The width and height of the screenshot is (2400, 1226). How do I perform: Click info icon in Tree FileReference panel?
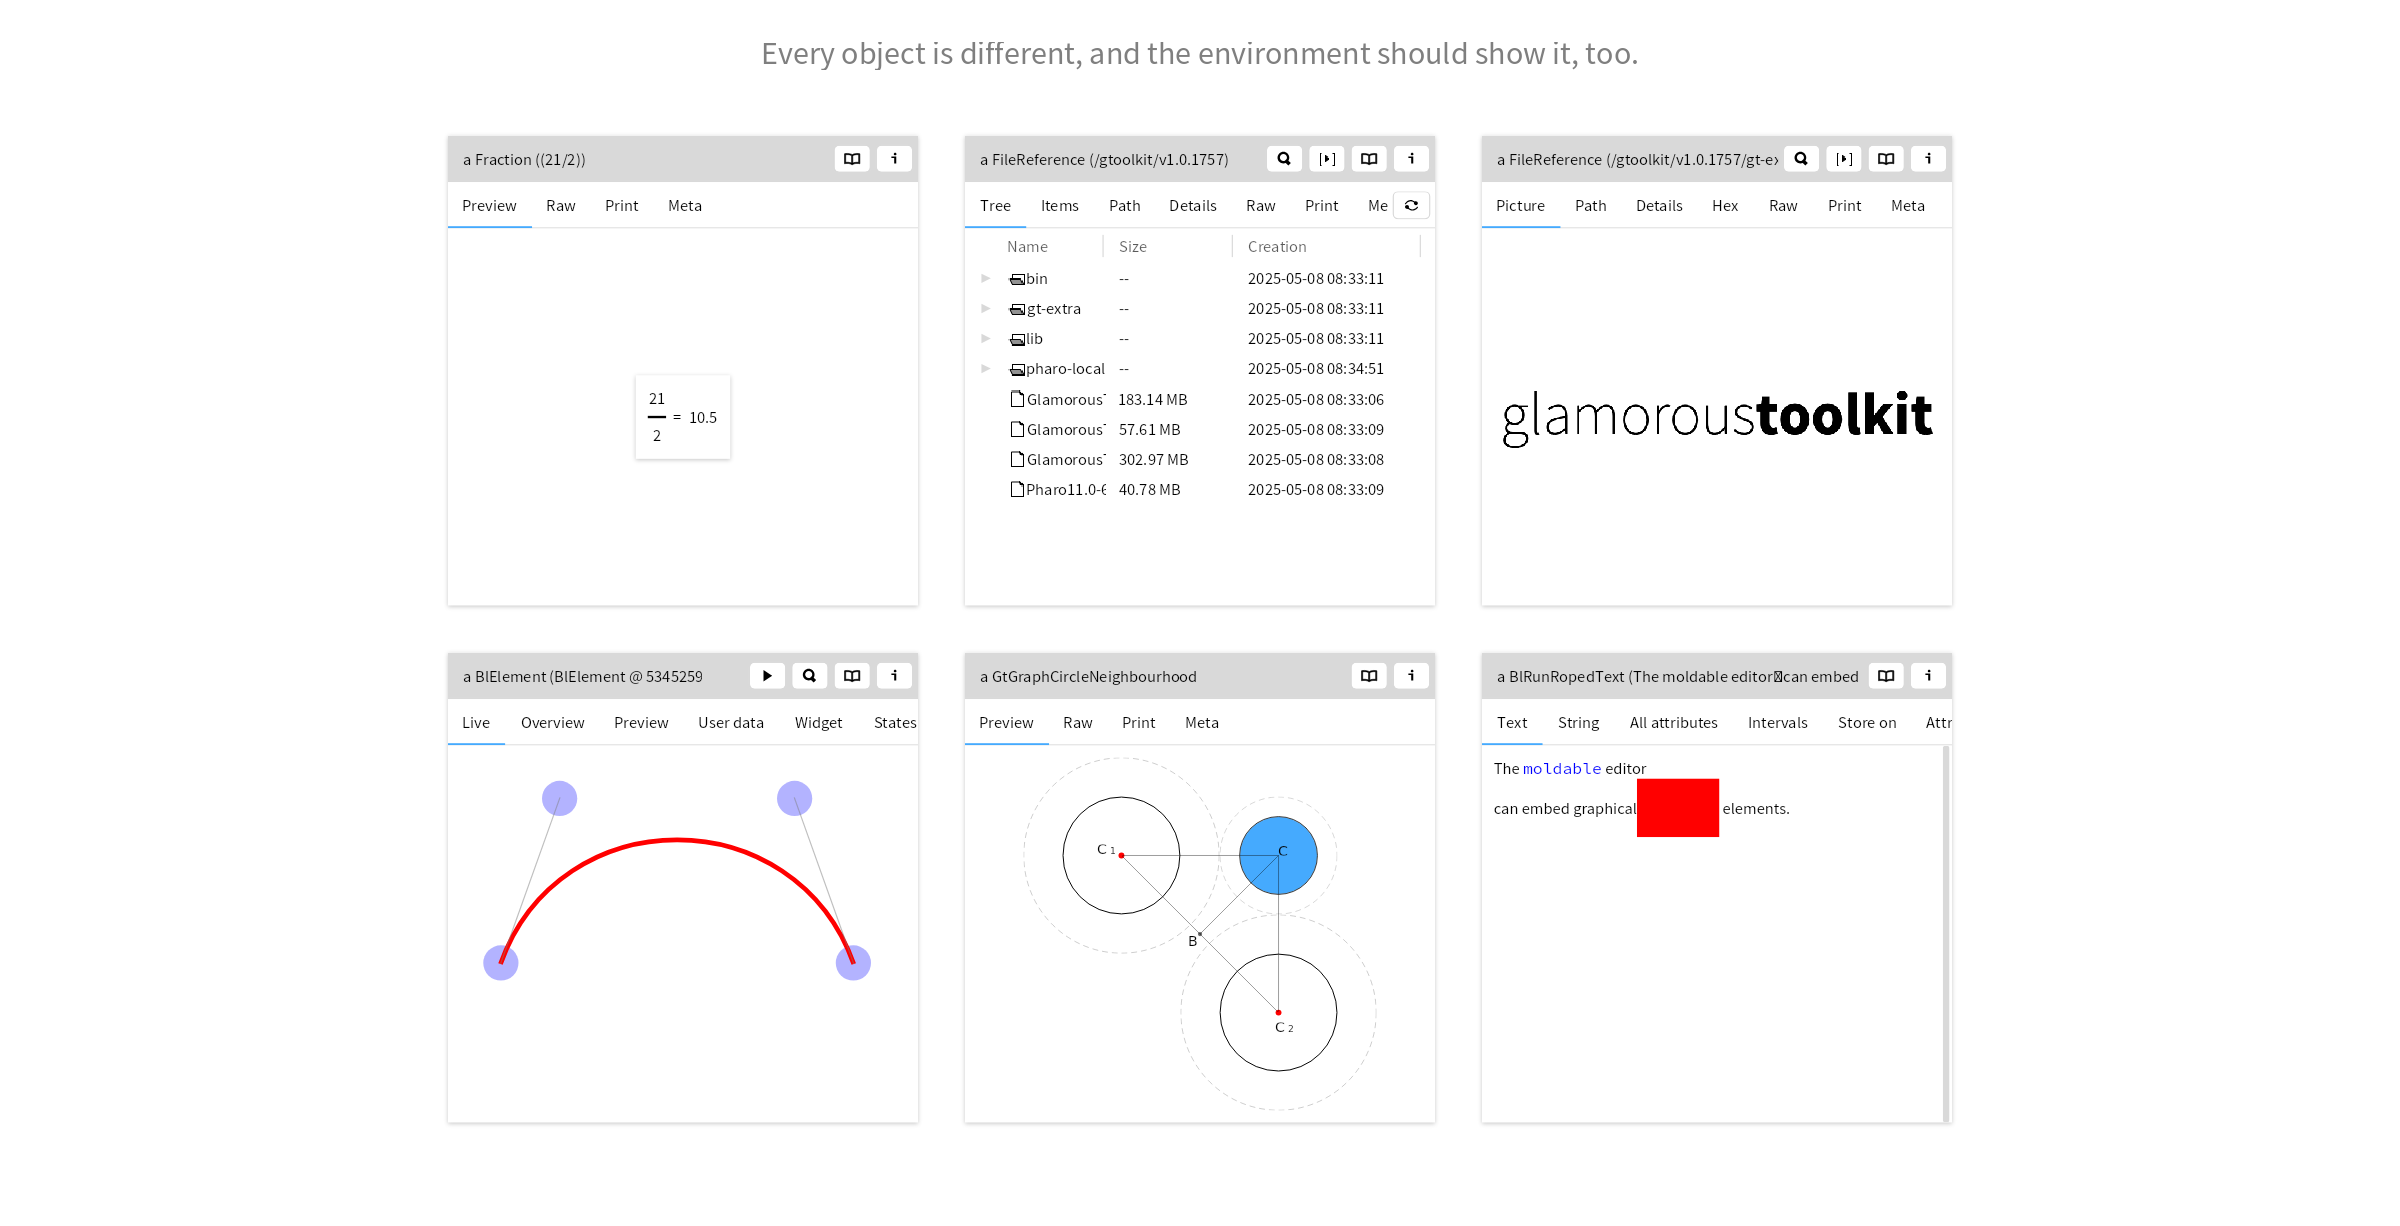point(1411,159)
